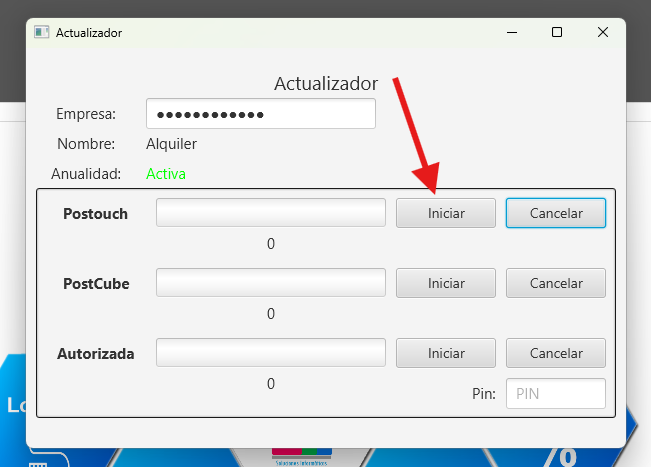Cancel the PostCube update
Image resolution: width=651 pixels, height=467 pixels.
point(556,283)
